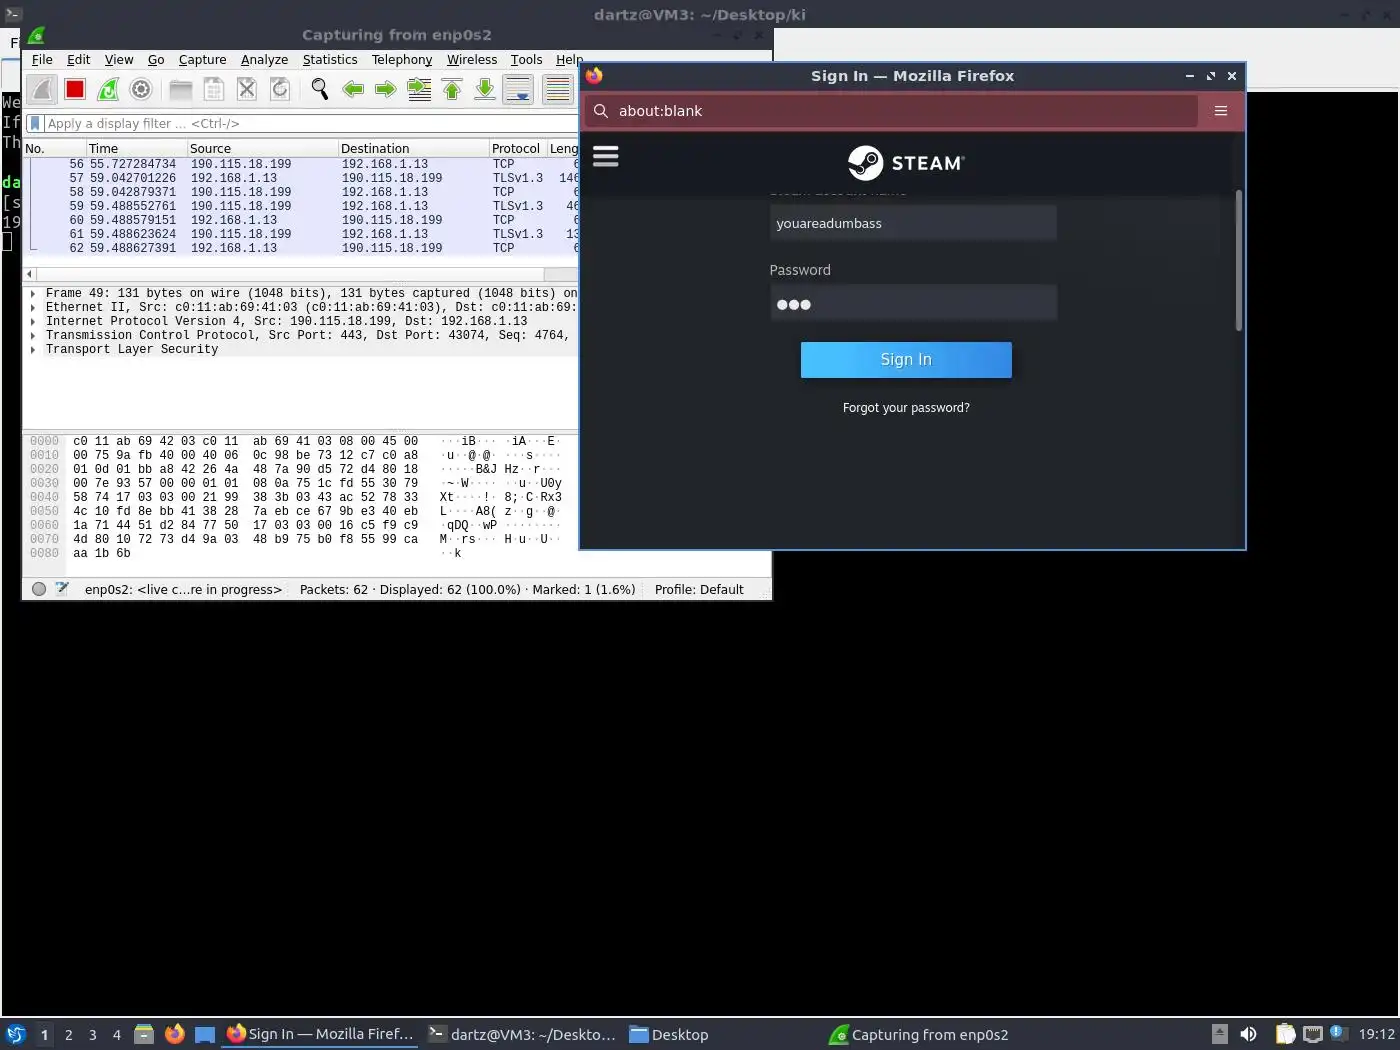Click the display filter bookmark icon

(x=36, y=123)
